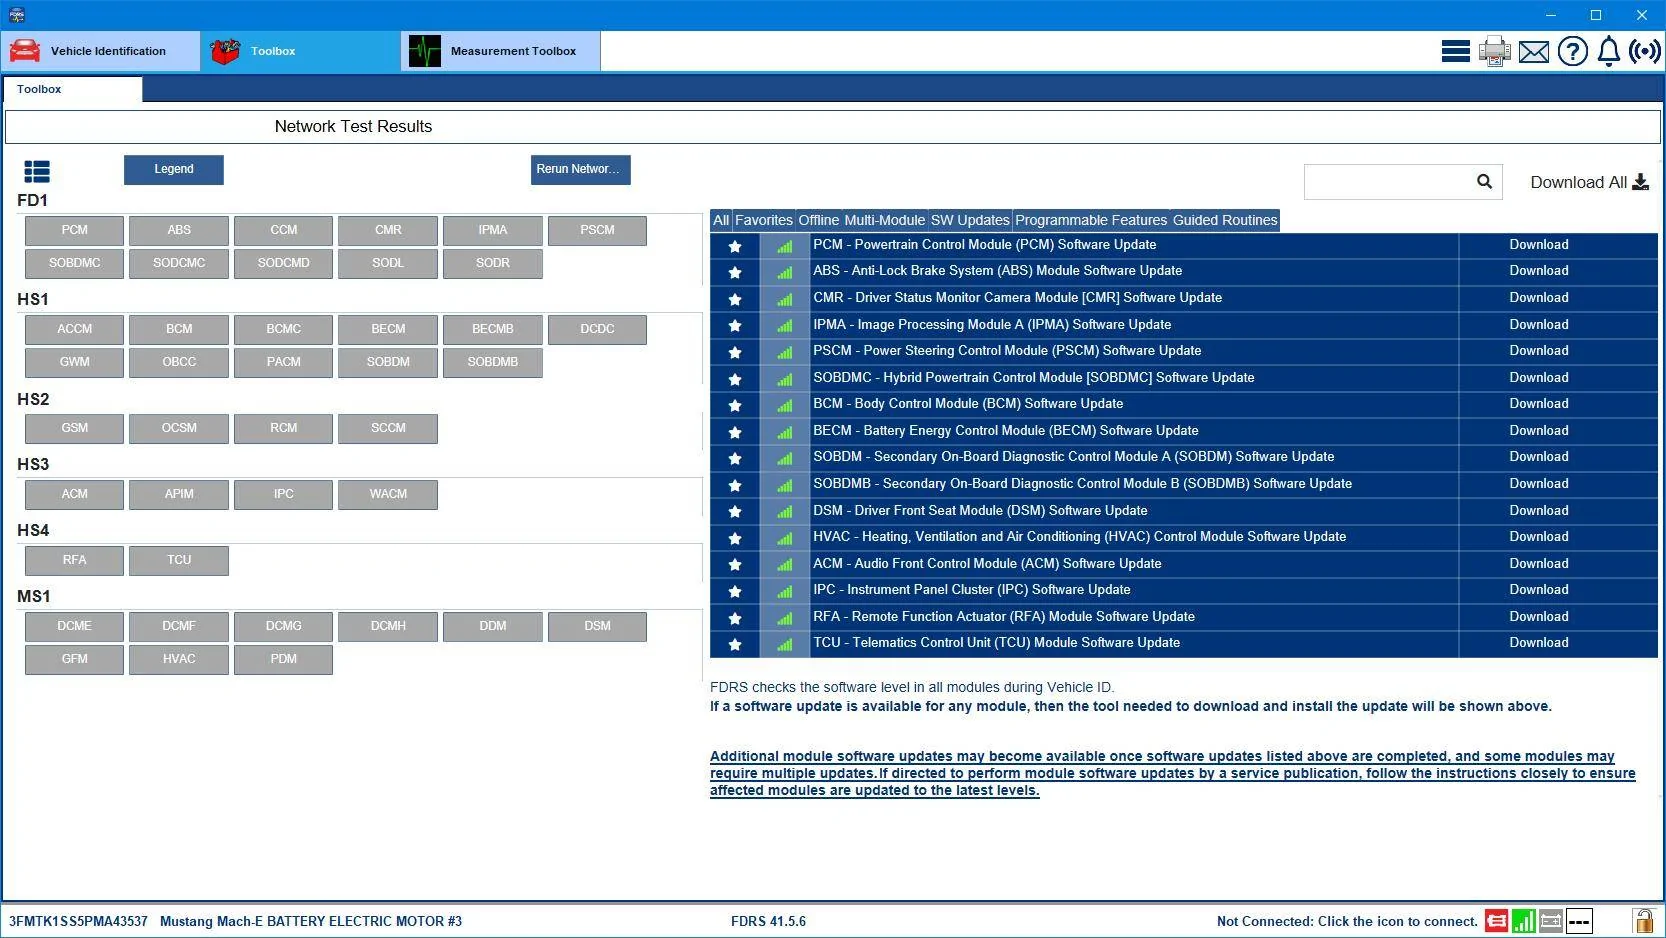Screen dimensions: 1666x938
Task: Favorite the PCM Software Update star
Action: click(735, 246)
